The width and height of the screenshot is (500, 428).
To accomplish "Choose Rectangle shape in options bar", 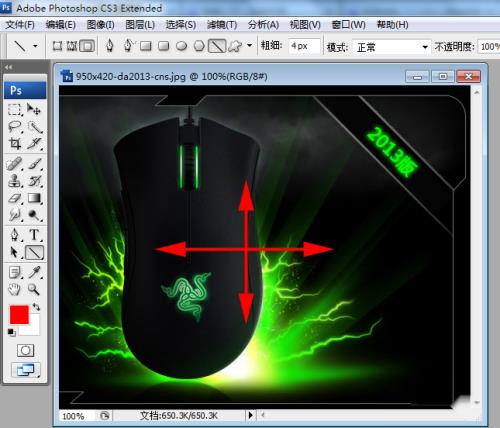I will point(146,46).
